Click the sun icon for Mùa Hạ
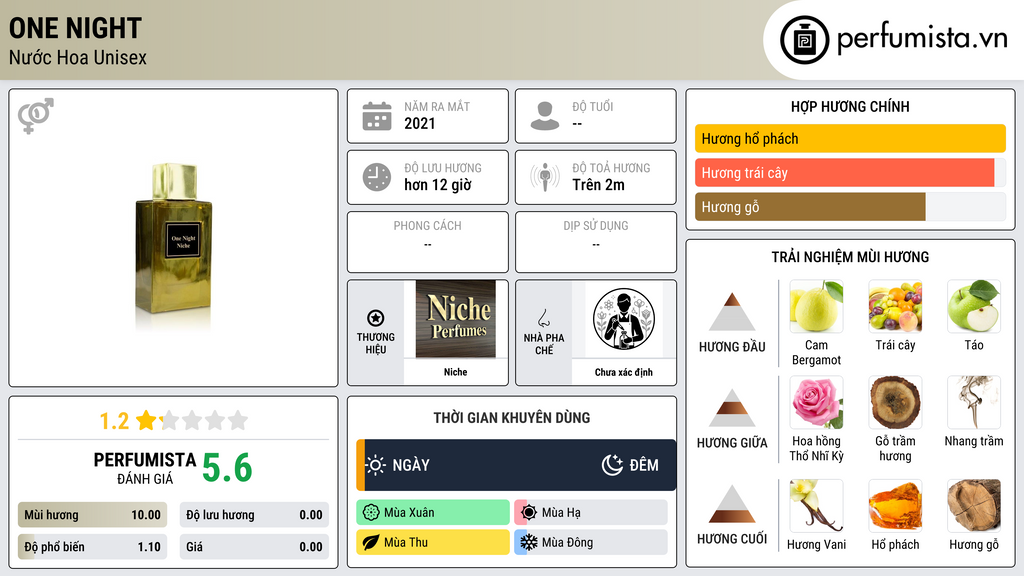 [529, 513]
